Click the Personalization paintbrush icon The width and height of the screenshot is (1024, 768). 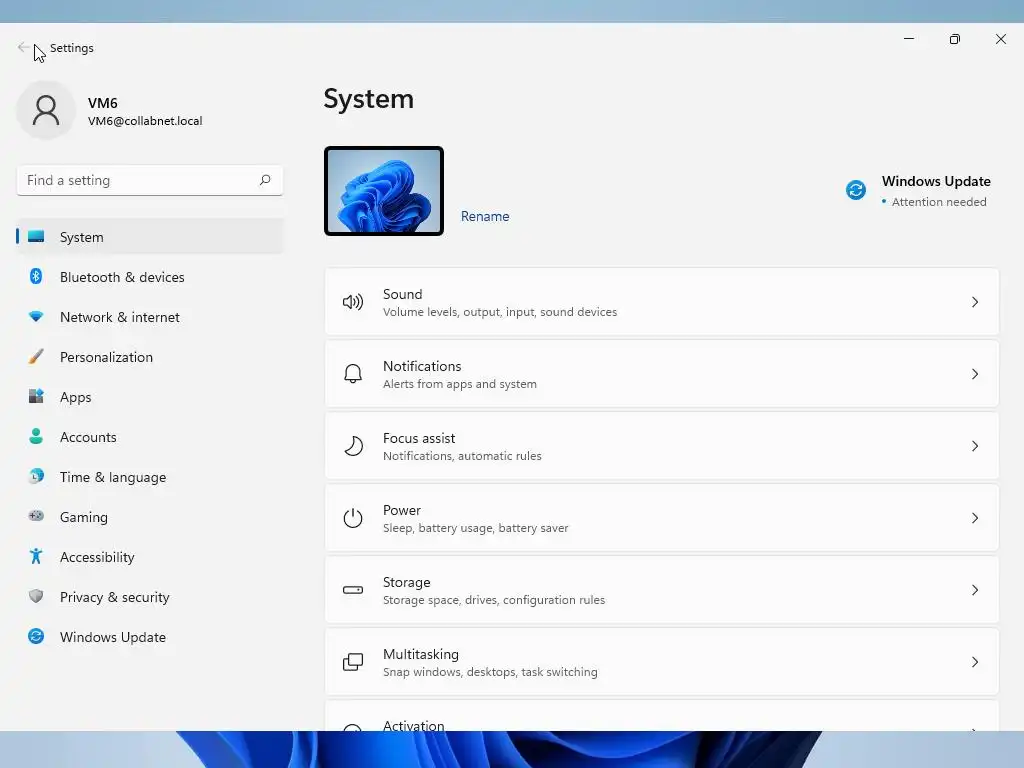pos(36,357)
